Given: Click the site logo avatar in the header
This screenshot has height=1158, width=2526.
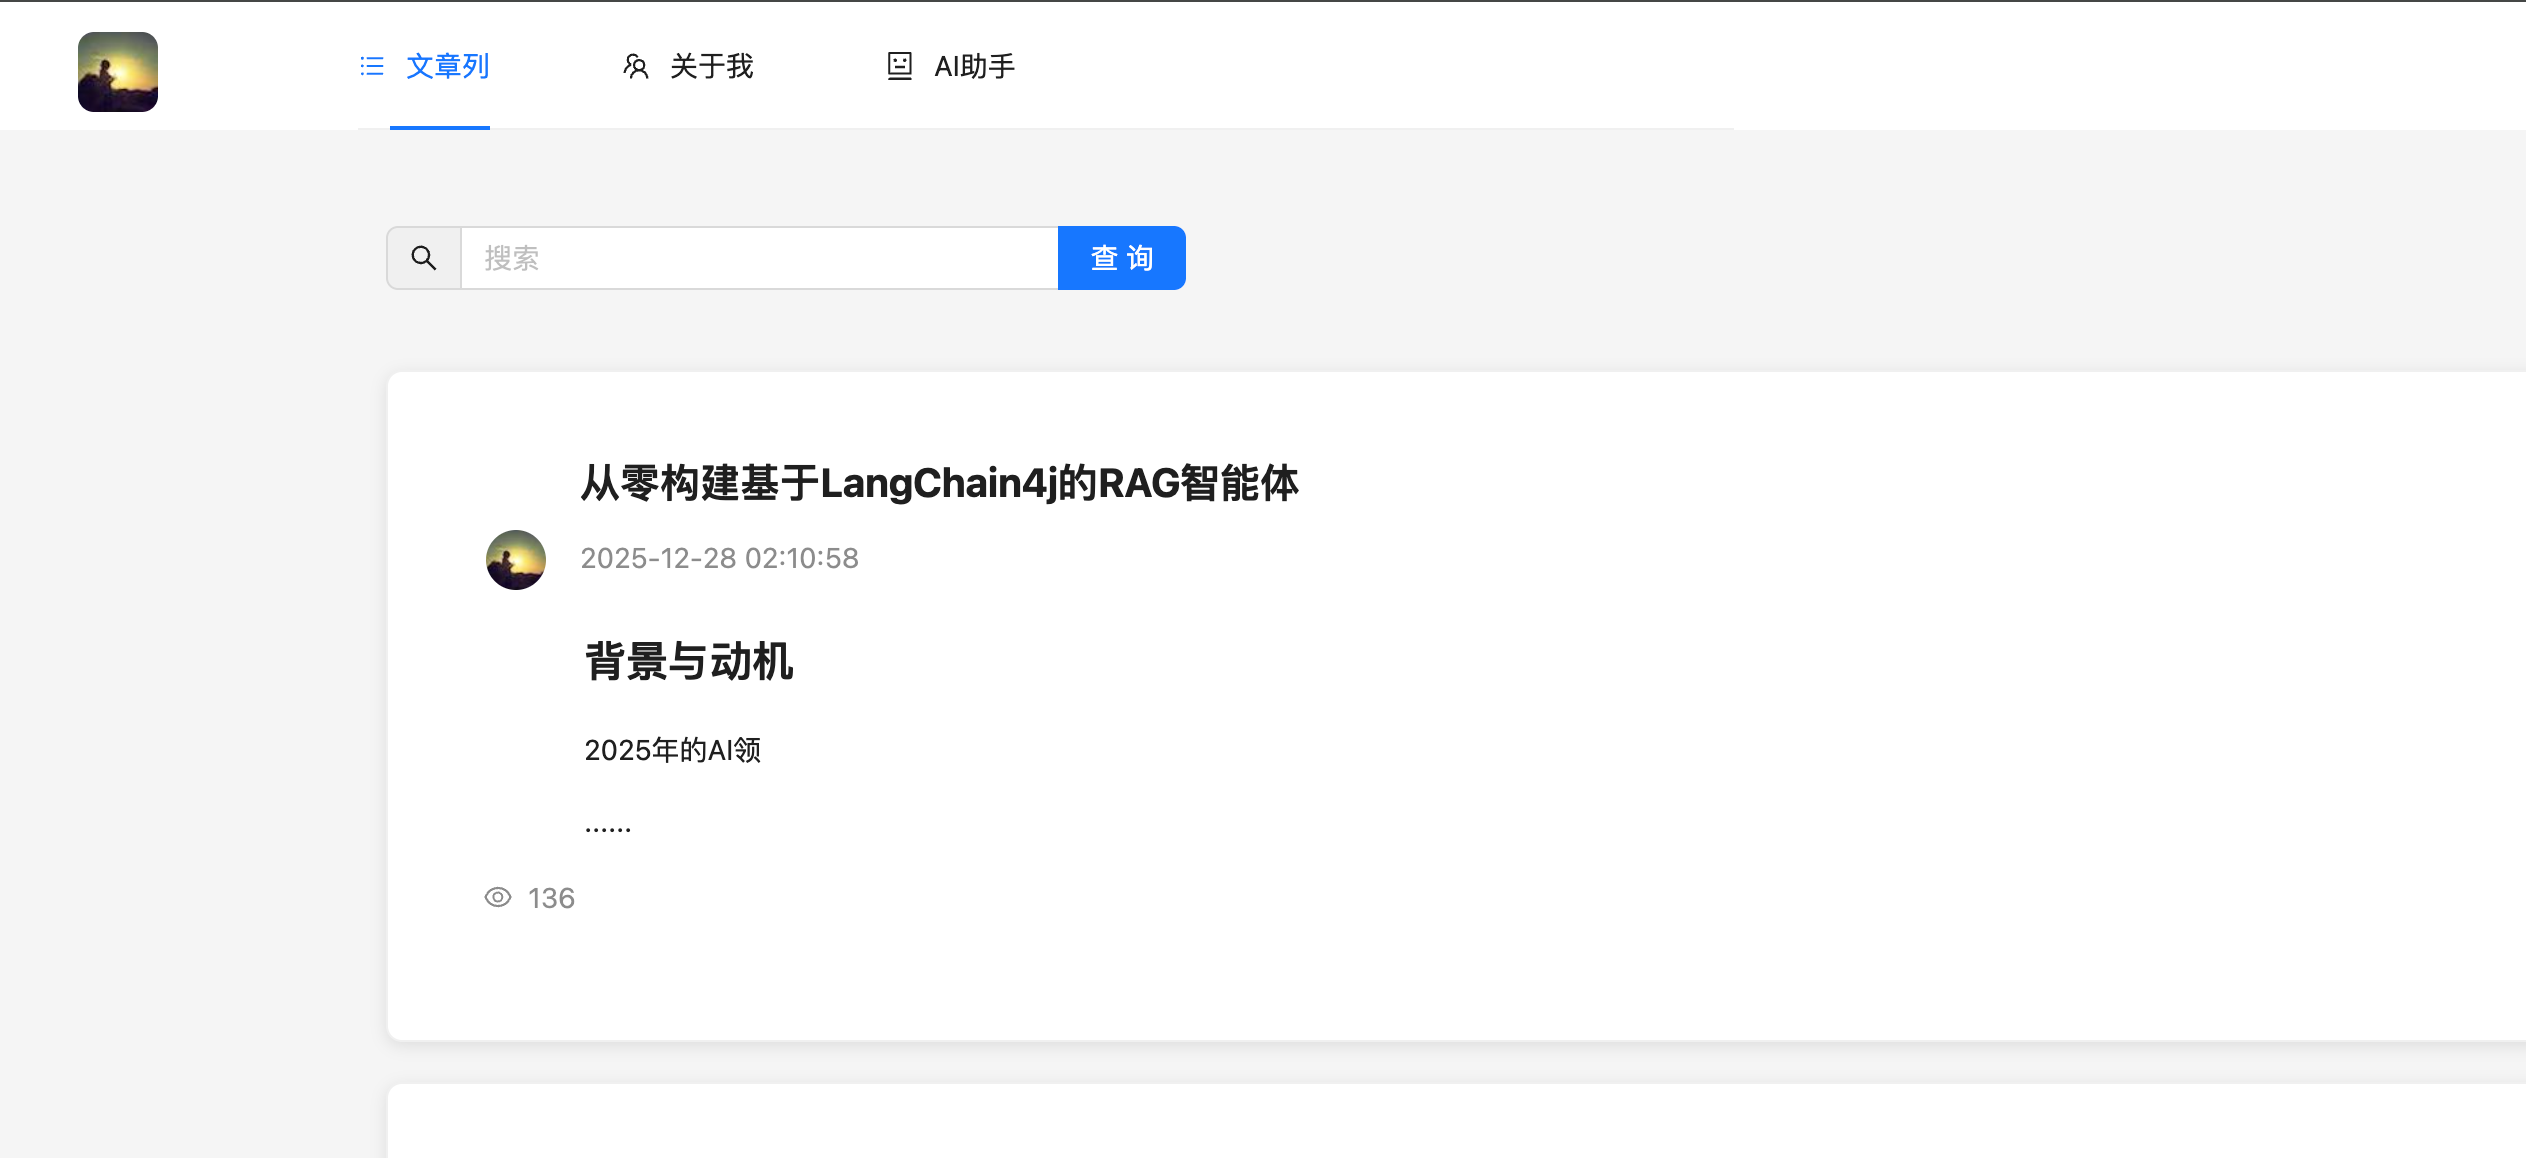Looking at the screenshot, I should (118, 72).
